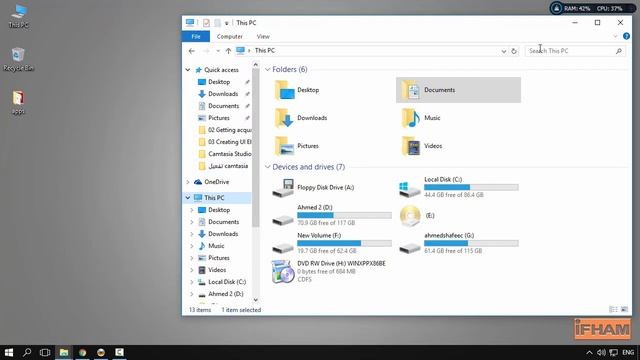Switch to the View ribbon tab
The height and width of the screenshot is (360, 640).
click(263, 36)
